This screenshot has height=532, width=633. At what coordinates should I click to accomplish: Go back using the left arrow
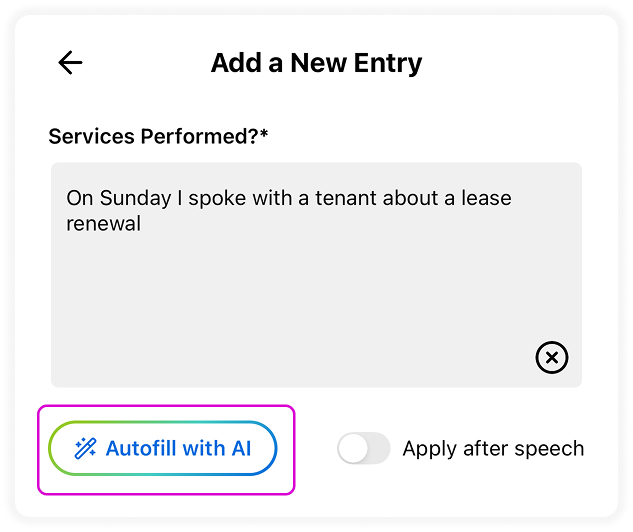[x=70, y=63]
